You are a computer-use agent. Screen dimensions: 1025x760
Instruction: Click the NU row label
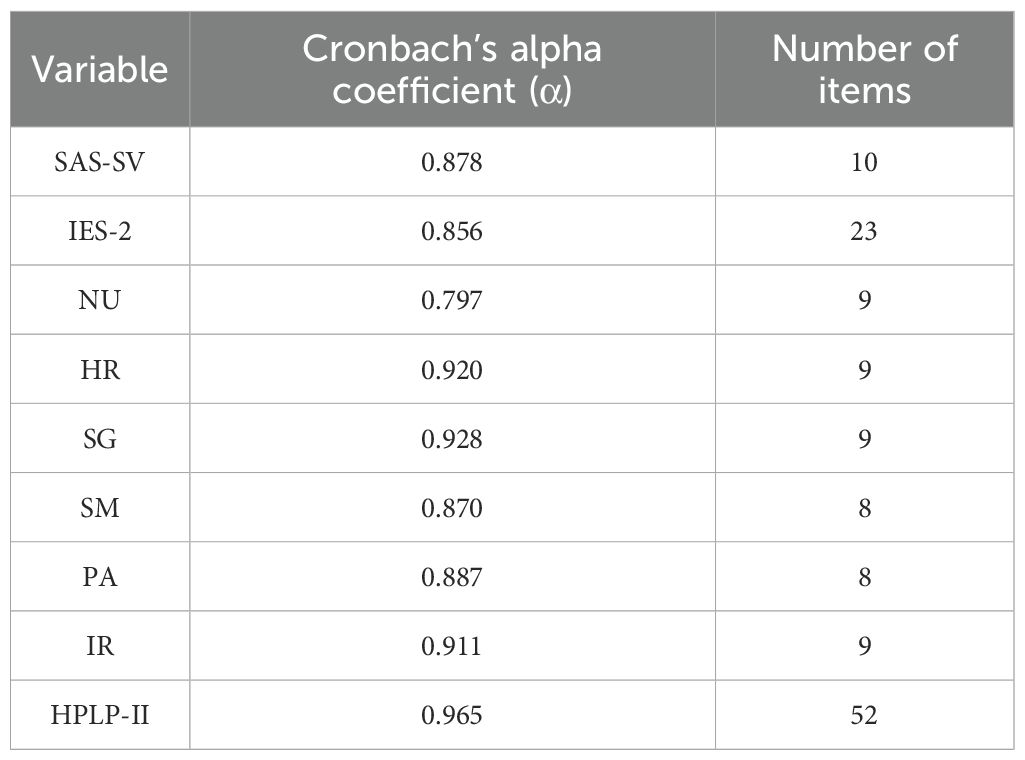tap(99, 300)
